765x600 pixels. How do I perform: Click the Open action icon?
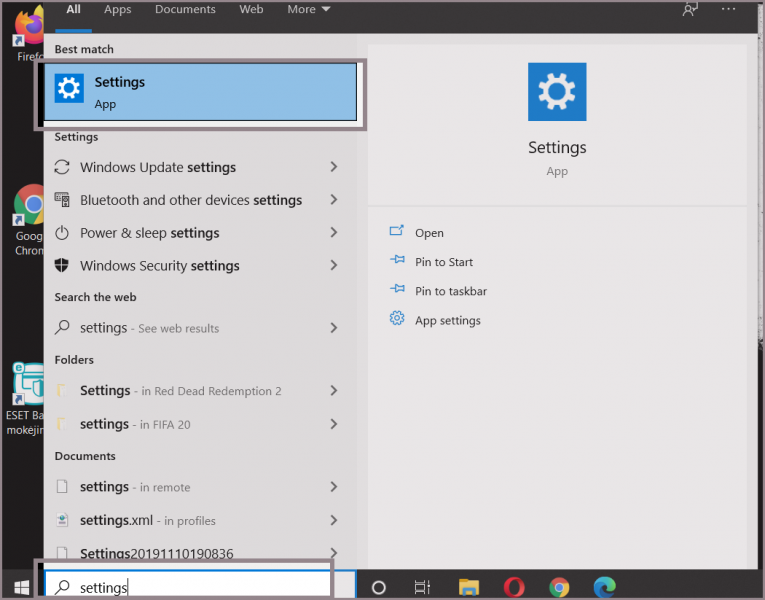397,230
